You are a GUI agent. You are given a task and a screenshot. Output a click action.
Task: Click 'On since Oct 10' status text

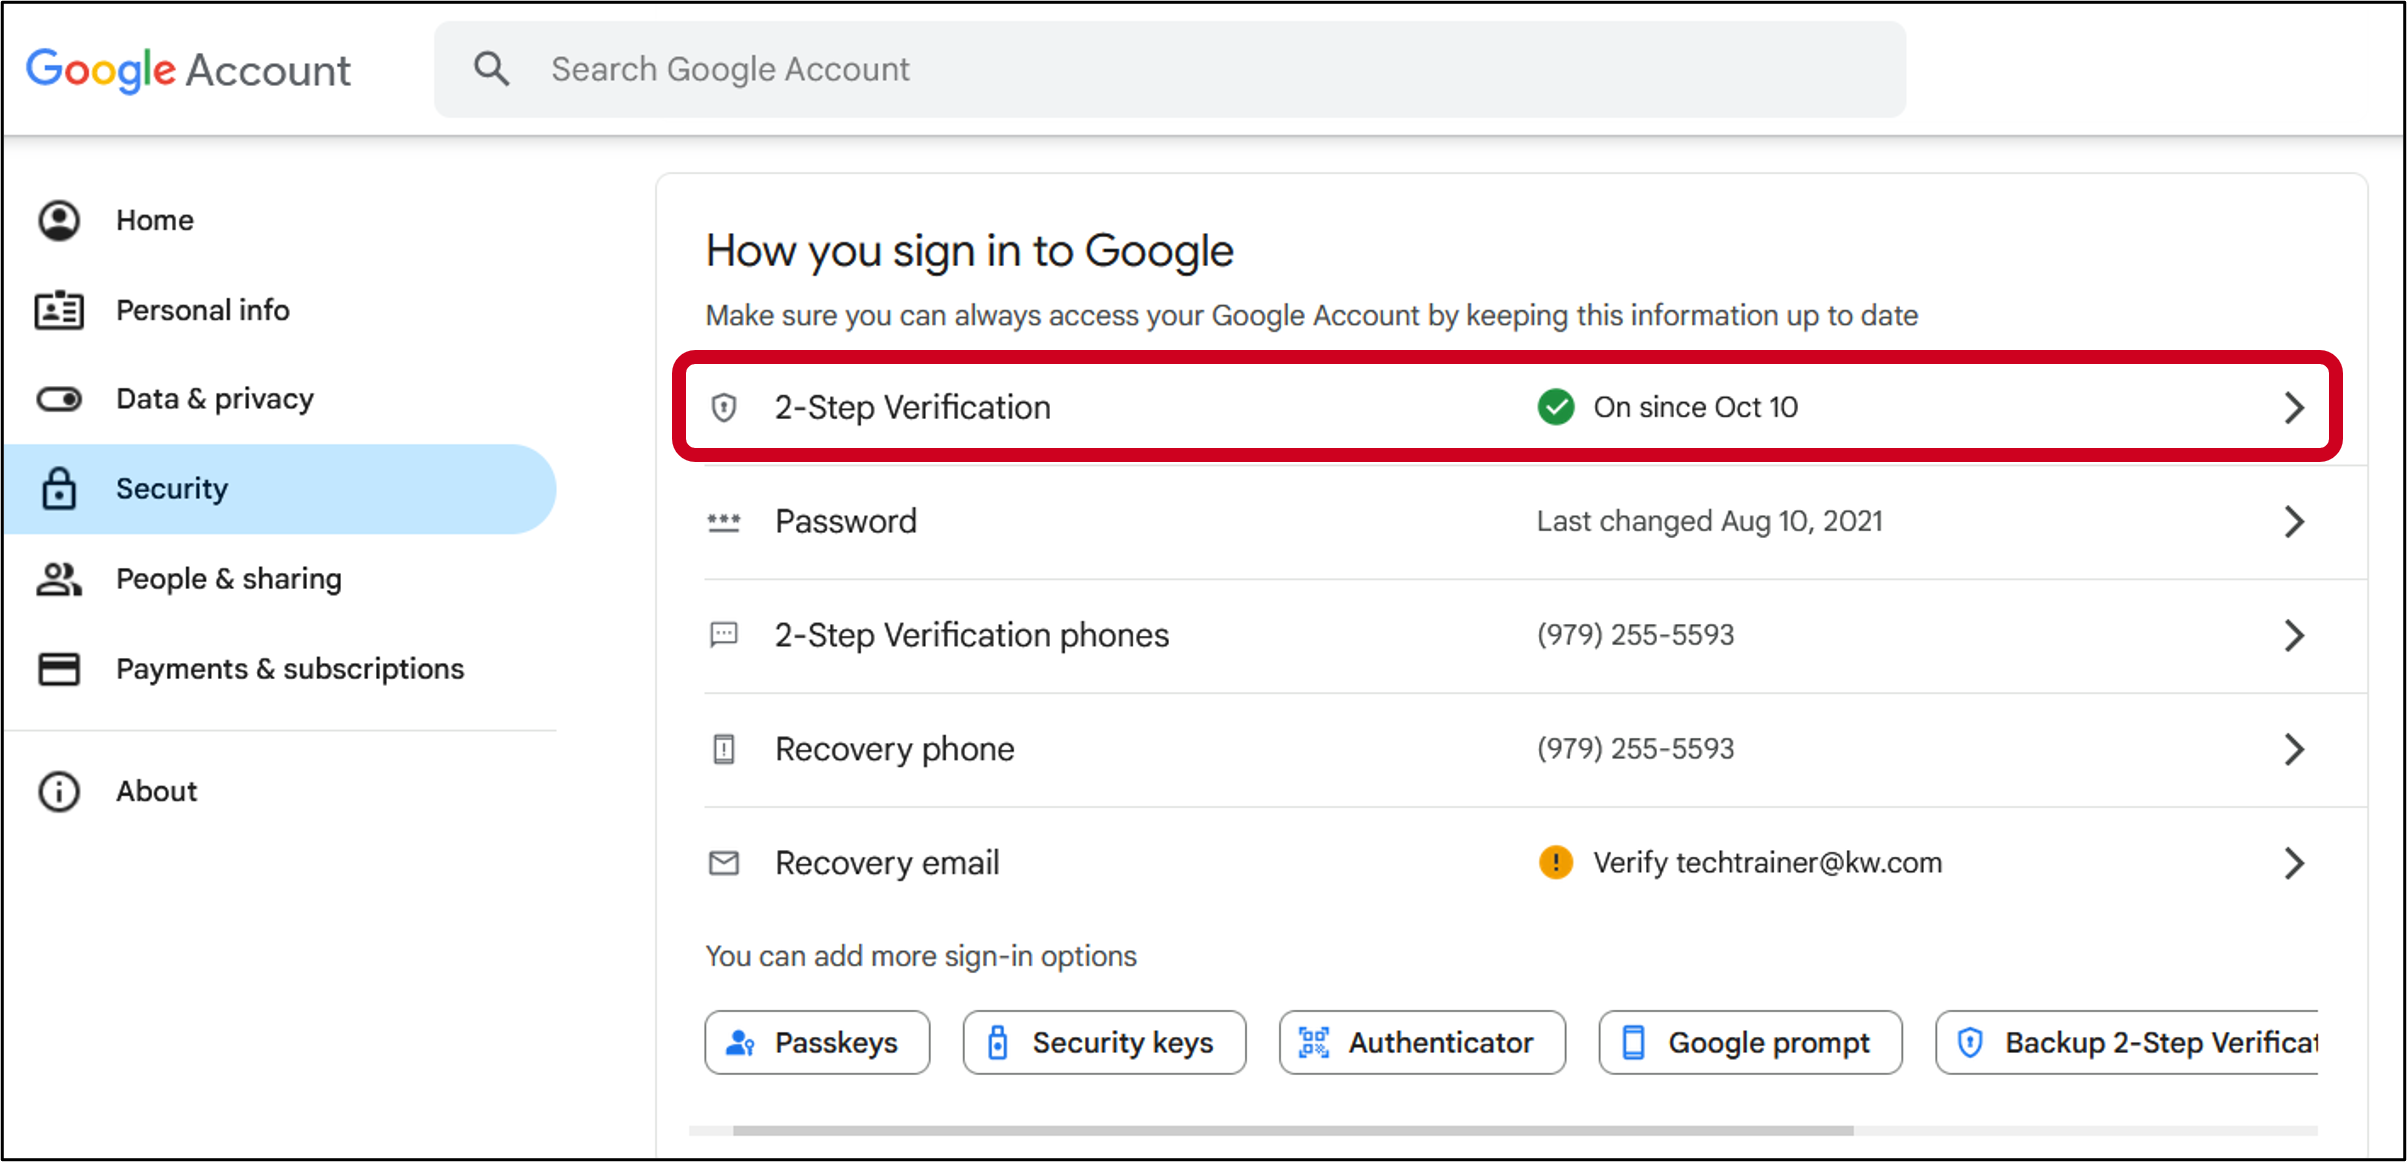pyautogui.click(x=1695, y=407)
